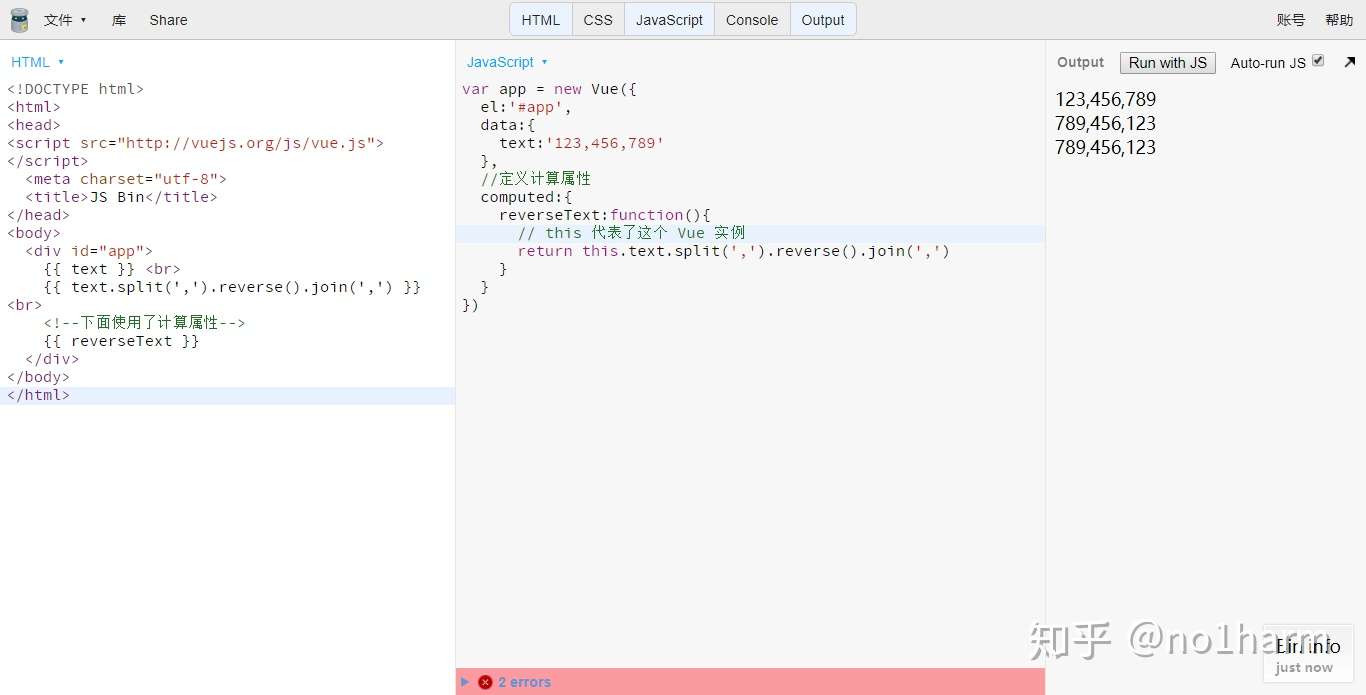Image resolution: width=1366 pixels, height=695 pixels.
Task: Click the computed:{ line
Action: 526,197
